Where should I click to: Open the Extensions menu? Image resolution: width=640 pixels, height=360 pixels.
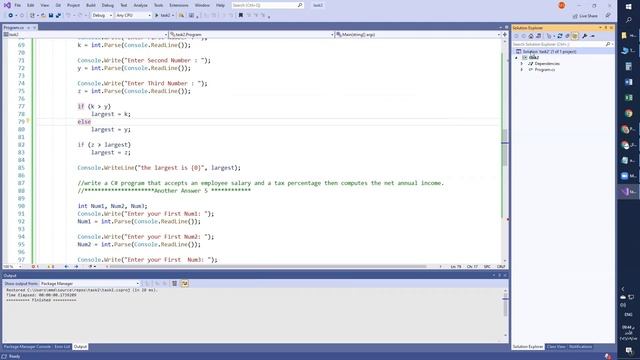[179, 5]
